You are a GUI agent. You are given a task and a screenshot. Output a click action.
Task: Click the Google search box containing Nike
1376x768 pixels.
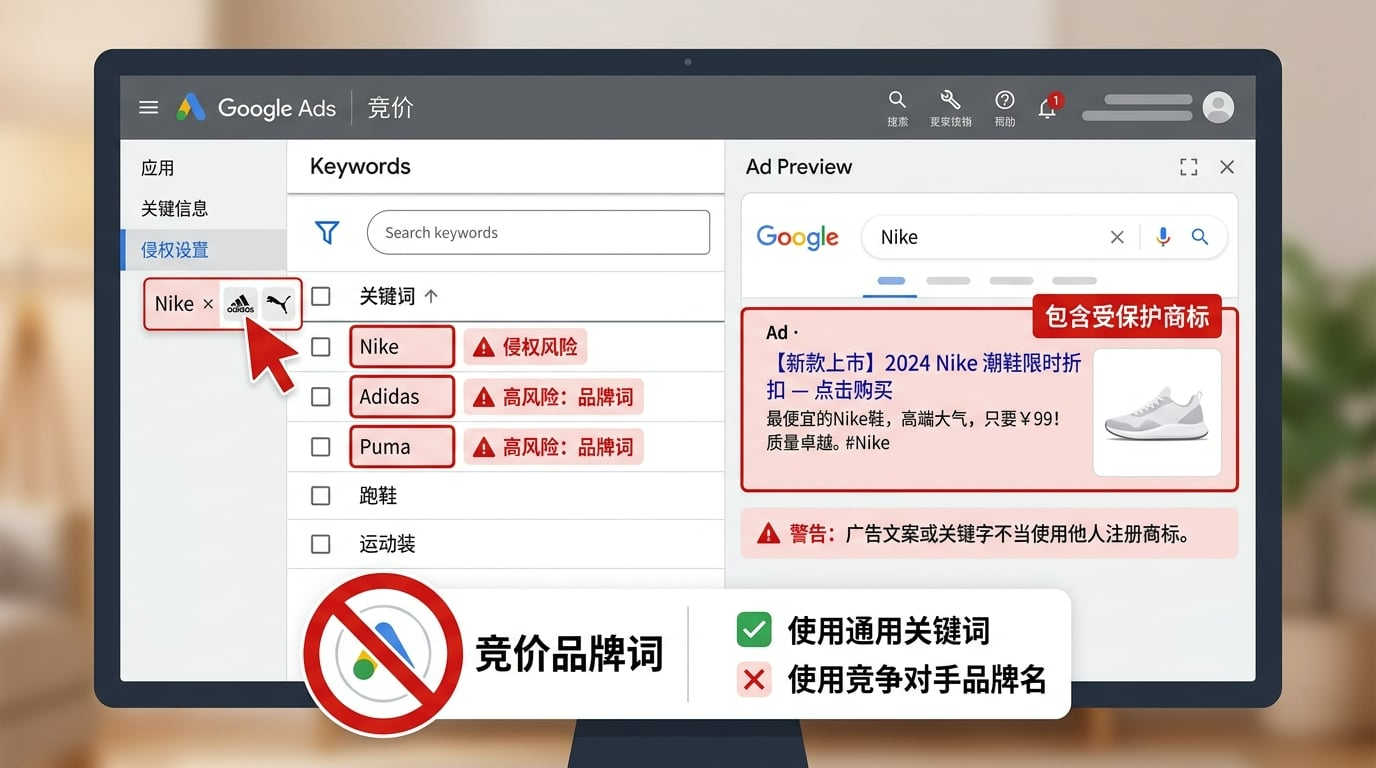(1044, 237)
